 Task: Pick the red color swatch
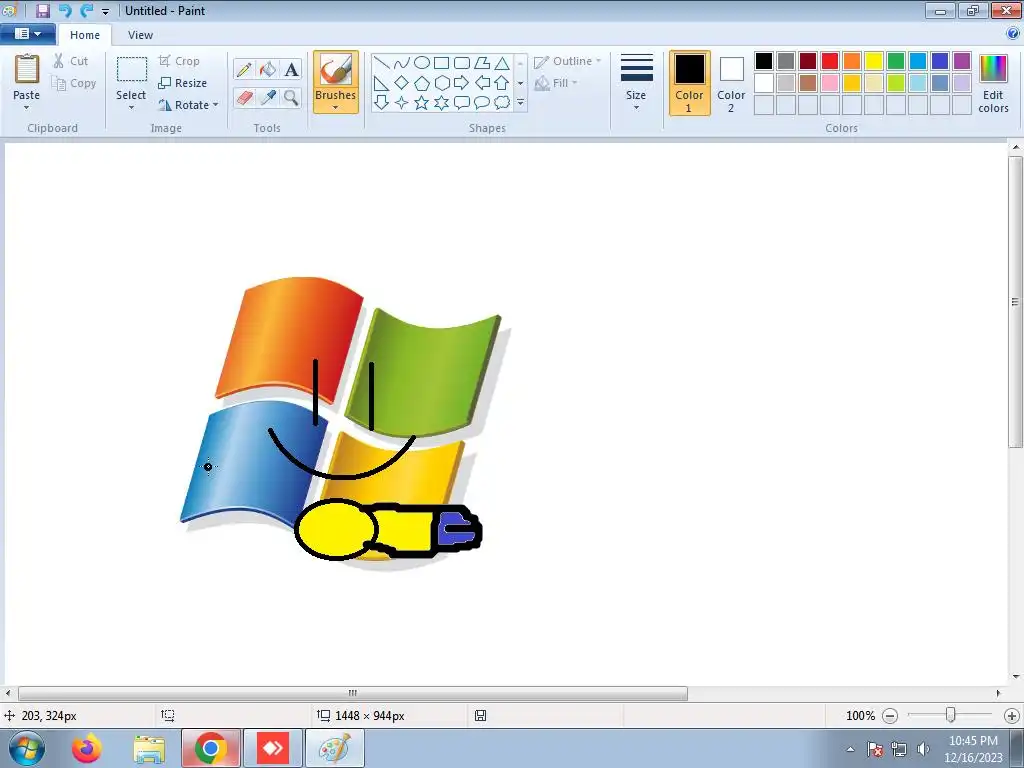tap(830, 61)
